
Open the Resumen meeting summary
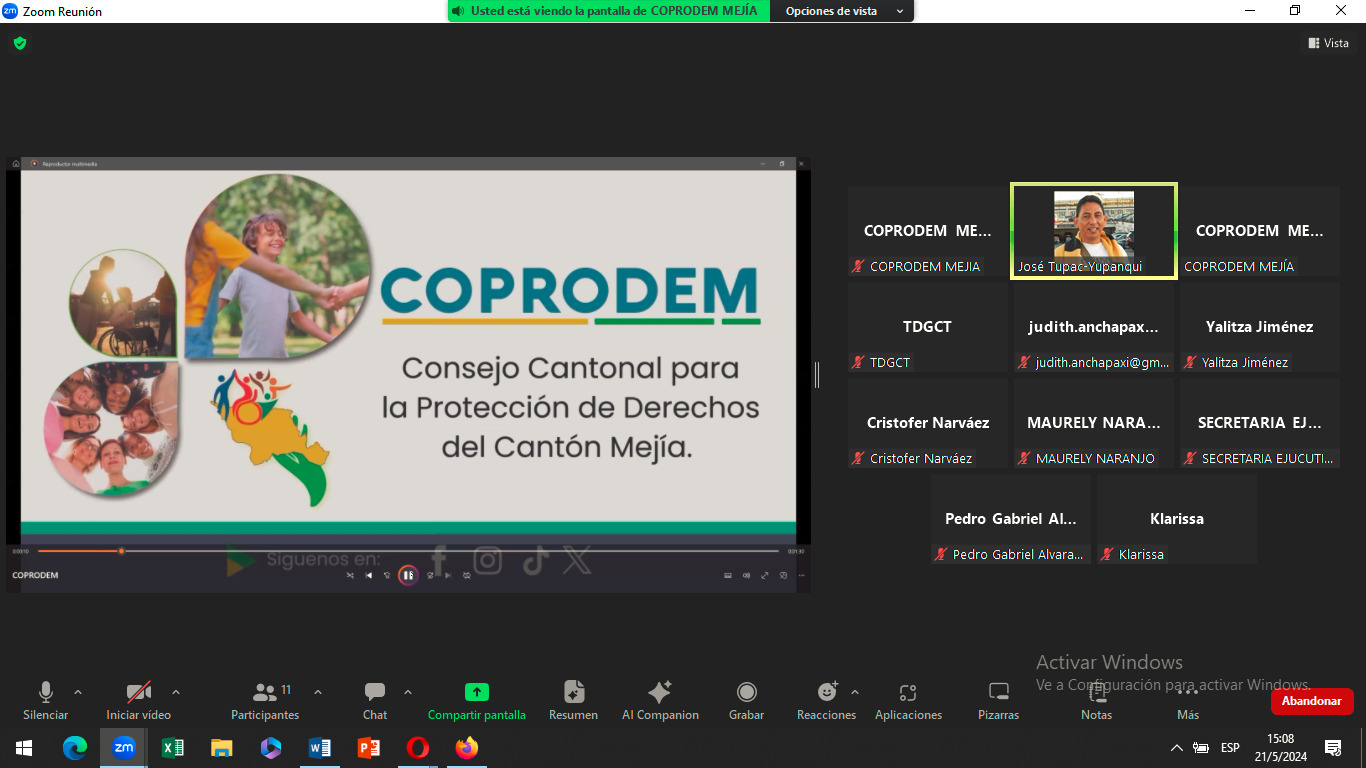coord(573,700)
